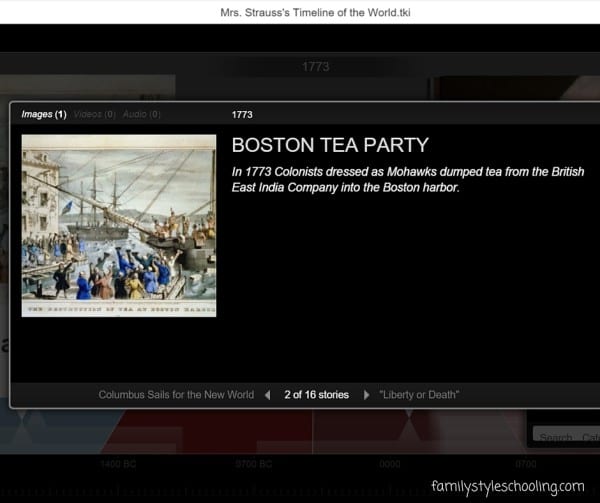Select the BOSTON TEA PARTY title
The width and height of the screenshot is (600, 503).
pos(330,145)
